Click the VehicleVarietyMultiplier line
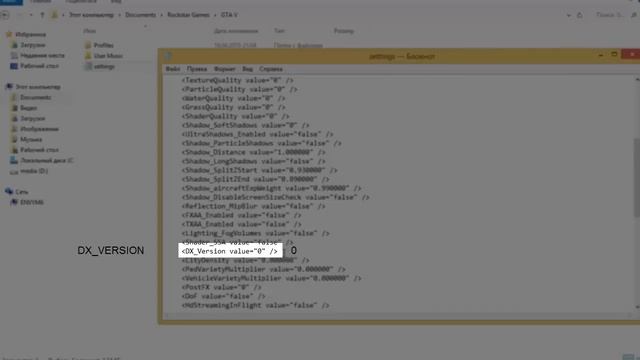 click(271, 278)
